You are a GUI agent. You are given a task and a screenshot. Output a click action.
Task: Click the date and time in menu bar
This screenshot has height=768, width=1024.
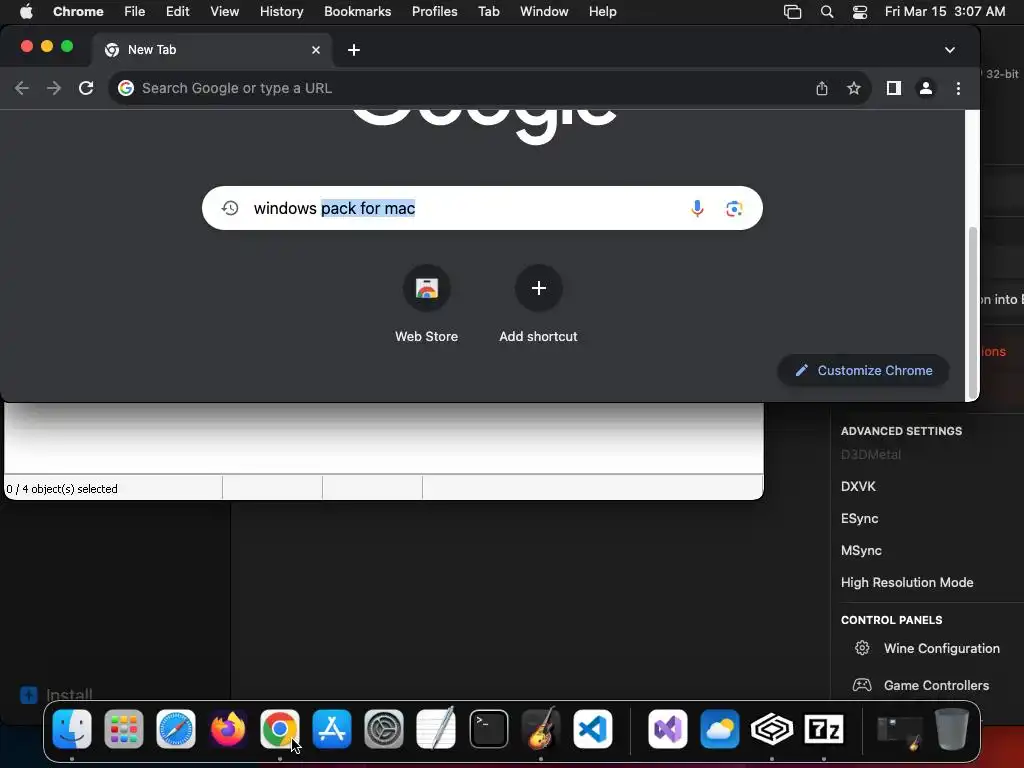[x=944, y=12]
